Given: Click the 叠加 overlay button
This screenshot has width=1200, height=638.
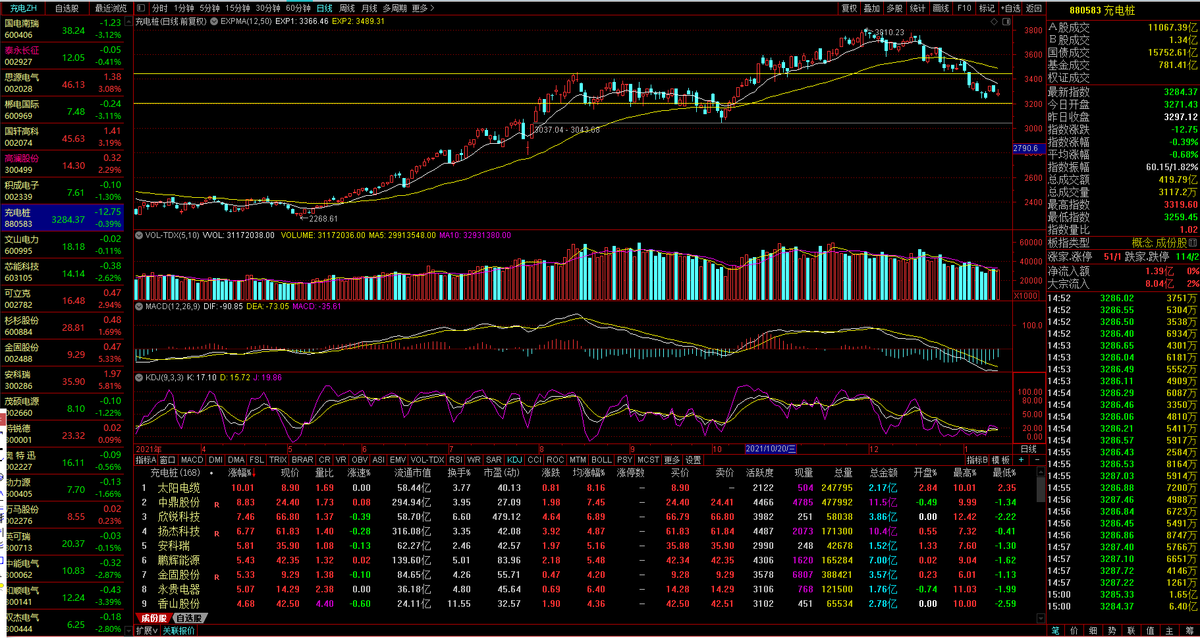Looking at the screenshot, I should tap(872, 8).
